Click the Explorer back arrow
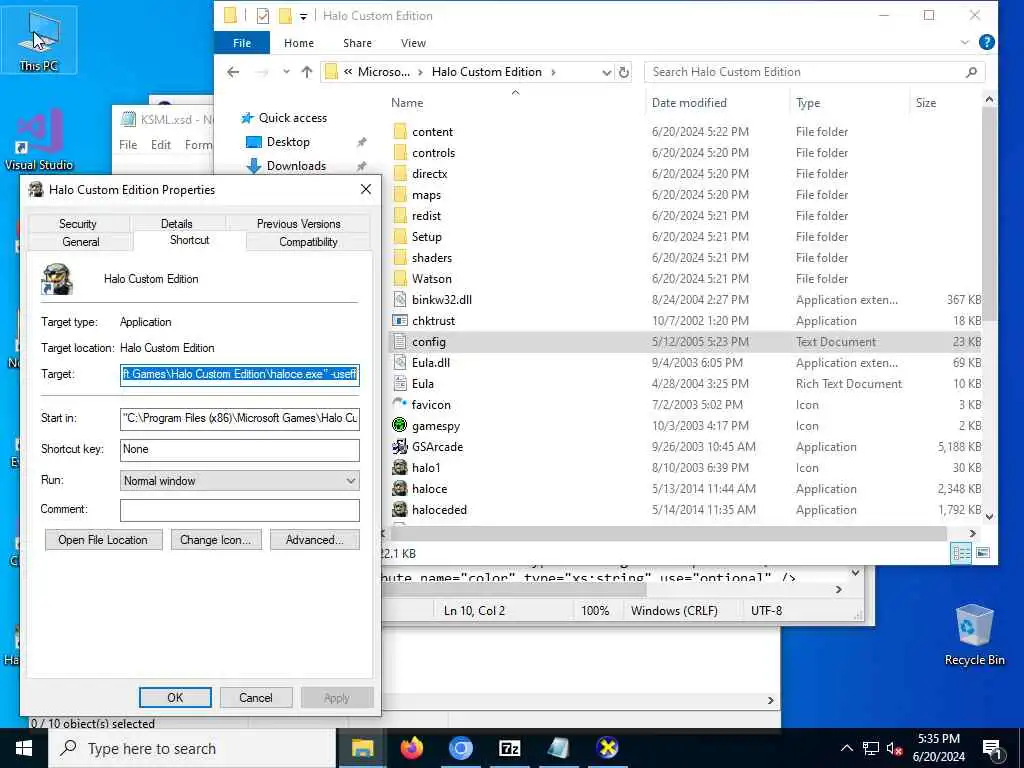The height and width of the screenshot is (768, 1024). (233, 72)
